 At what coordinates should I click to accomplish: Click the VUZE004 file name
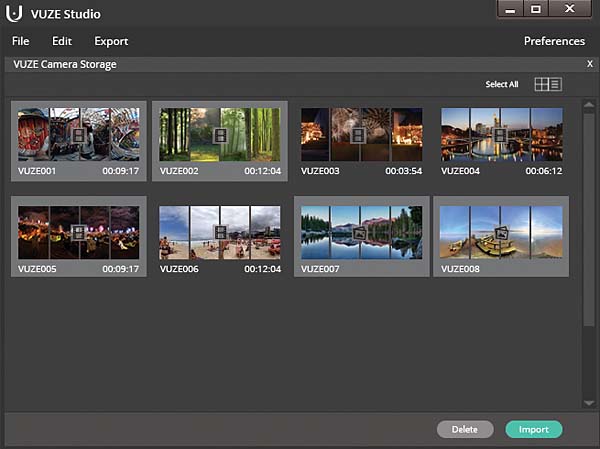click(x=460, y=171)
